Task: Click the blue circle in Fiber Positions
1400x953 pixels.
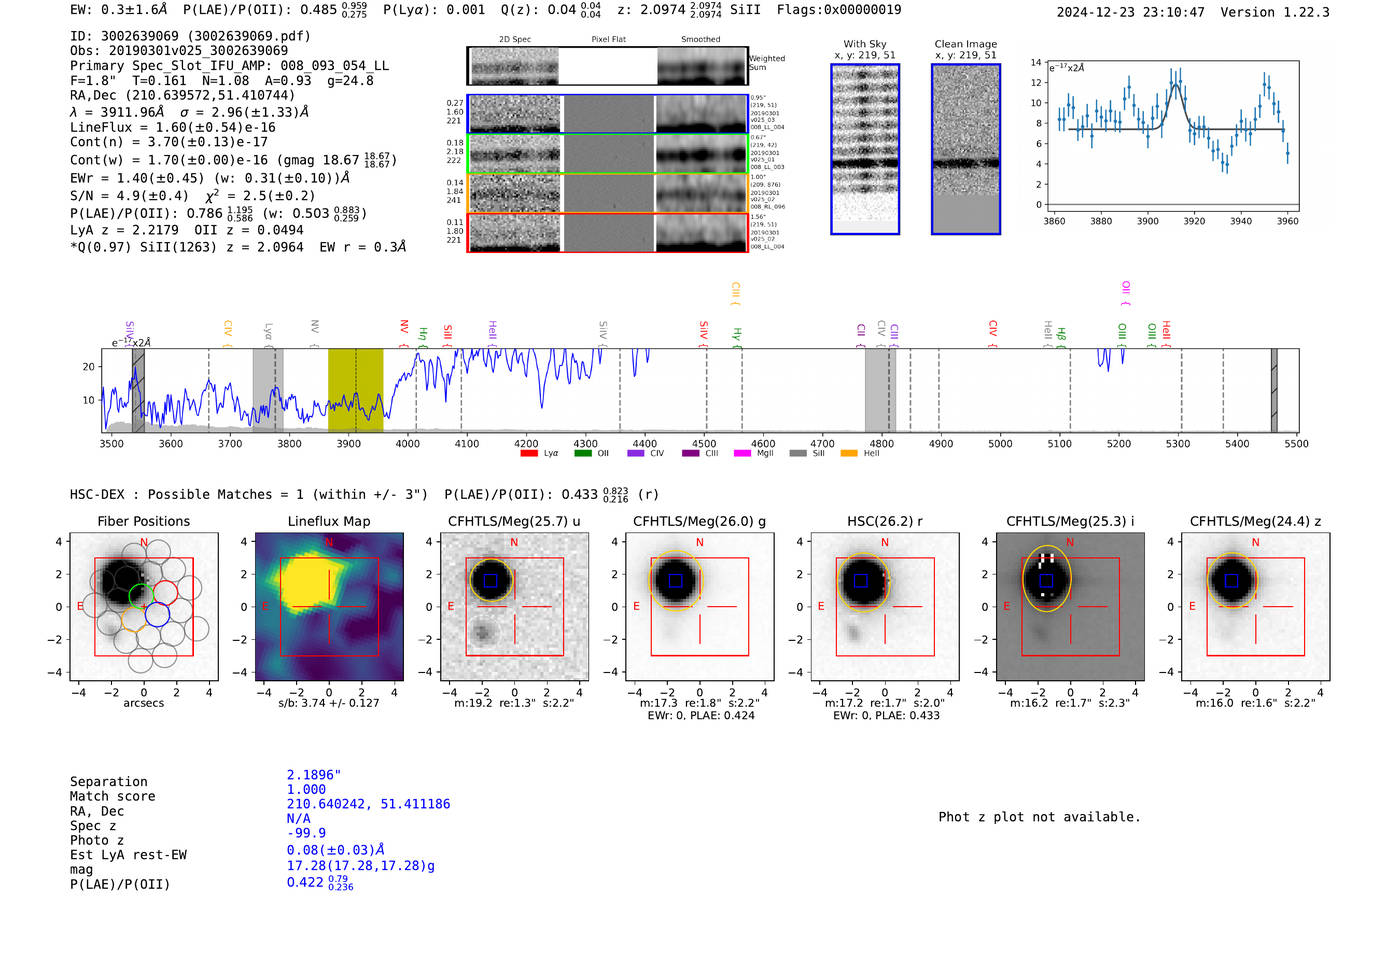Action: (x=157, y=615)
